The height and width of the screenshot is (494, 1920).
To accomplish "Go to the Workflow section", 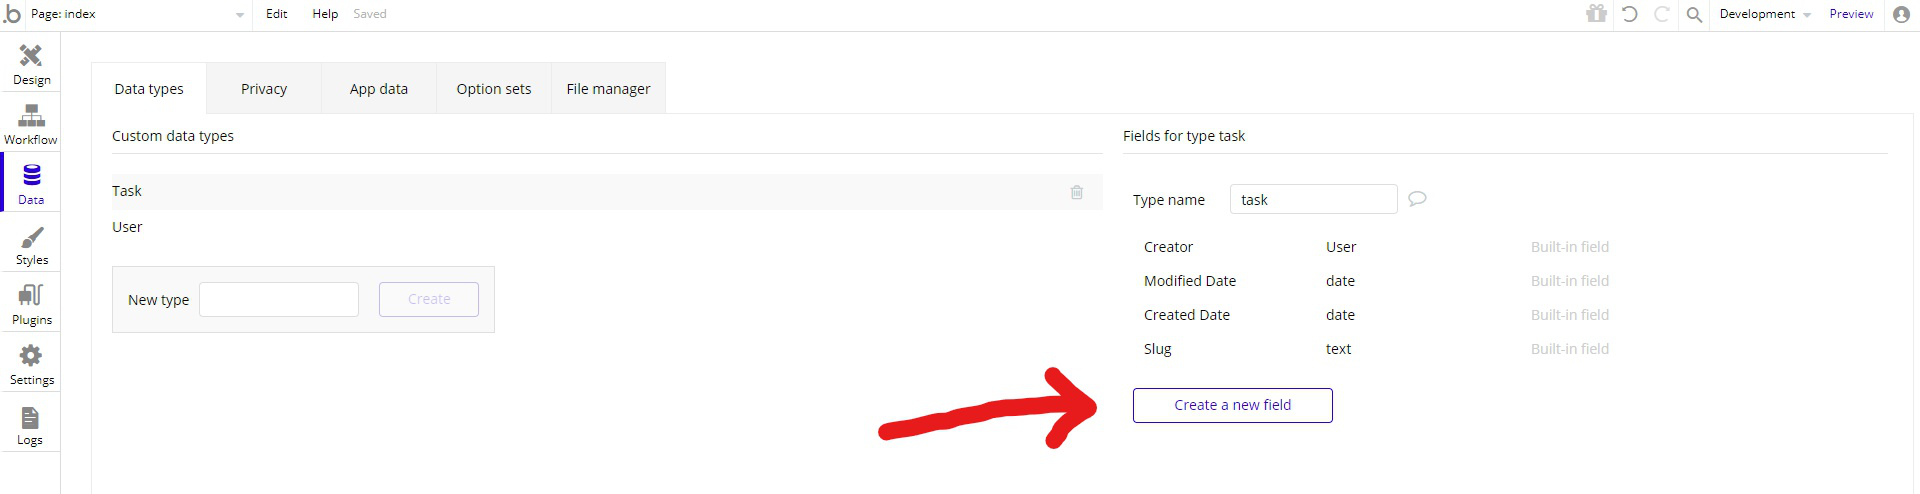I will point(31,124).
